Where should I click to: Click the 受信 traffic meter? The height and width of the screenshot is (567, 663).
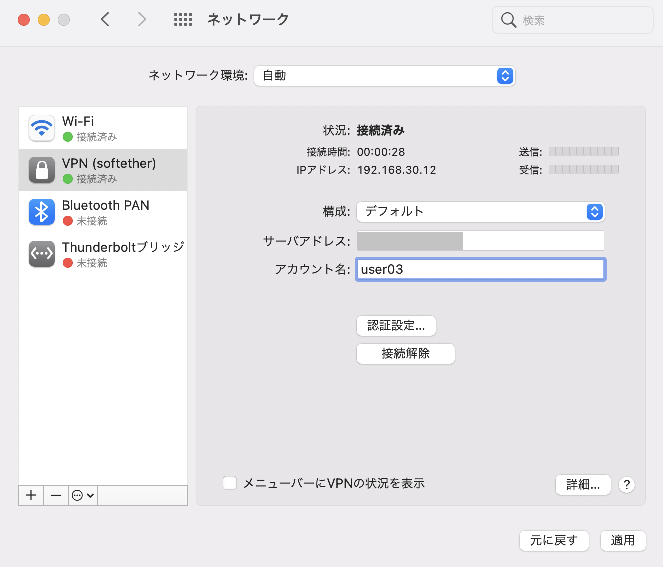[584, 170]
